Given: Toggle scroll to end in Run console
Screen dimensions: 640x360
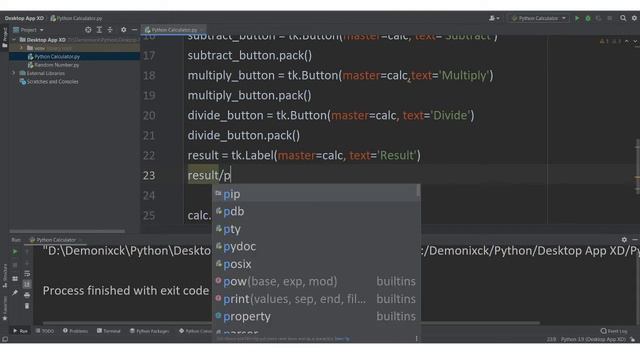Looking at the screenshot, I should (x=27, y=284).
